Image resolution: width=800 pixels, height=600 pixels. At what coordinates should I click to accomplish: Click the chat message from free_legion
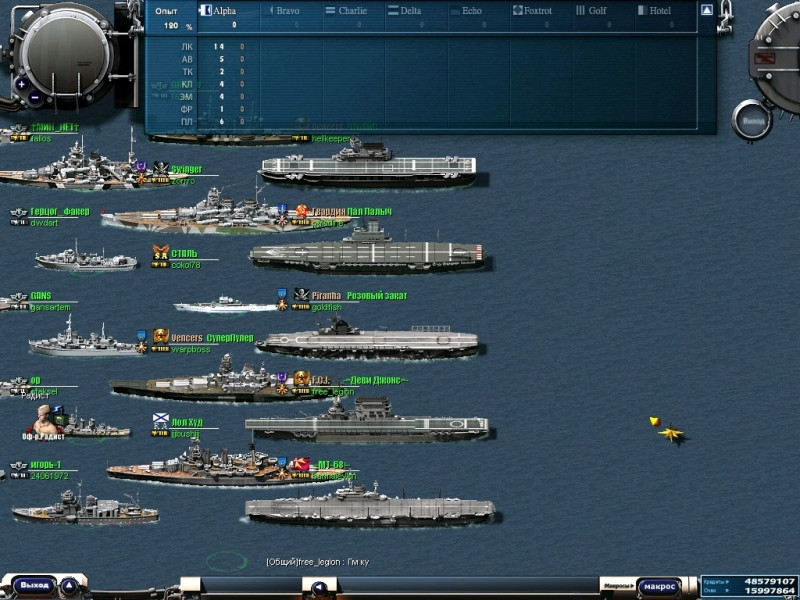pos(317,562)
